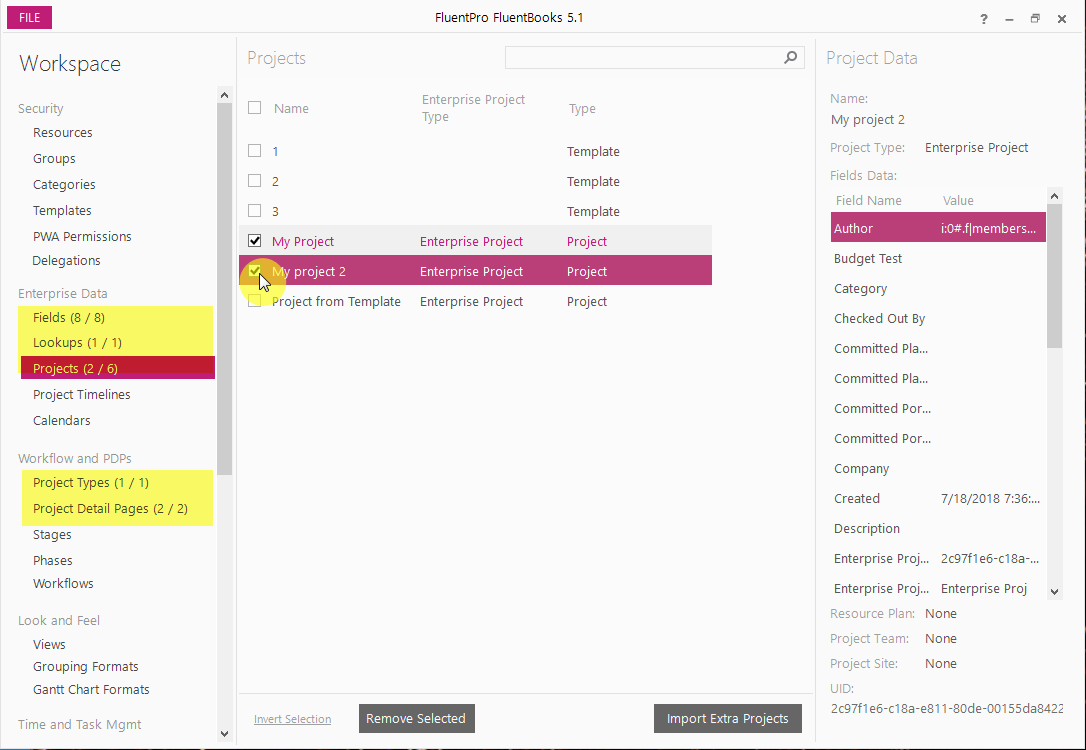Uncheck the My project 2 checkbox

[254, 270]
